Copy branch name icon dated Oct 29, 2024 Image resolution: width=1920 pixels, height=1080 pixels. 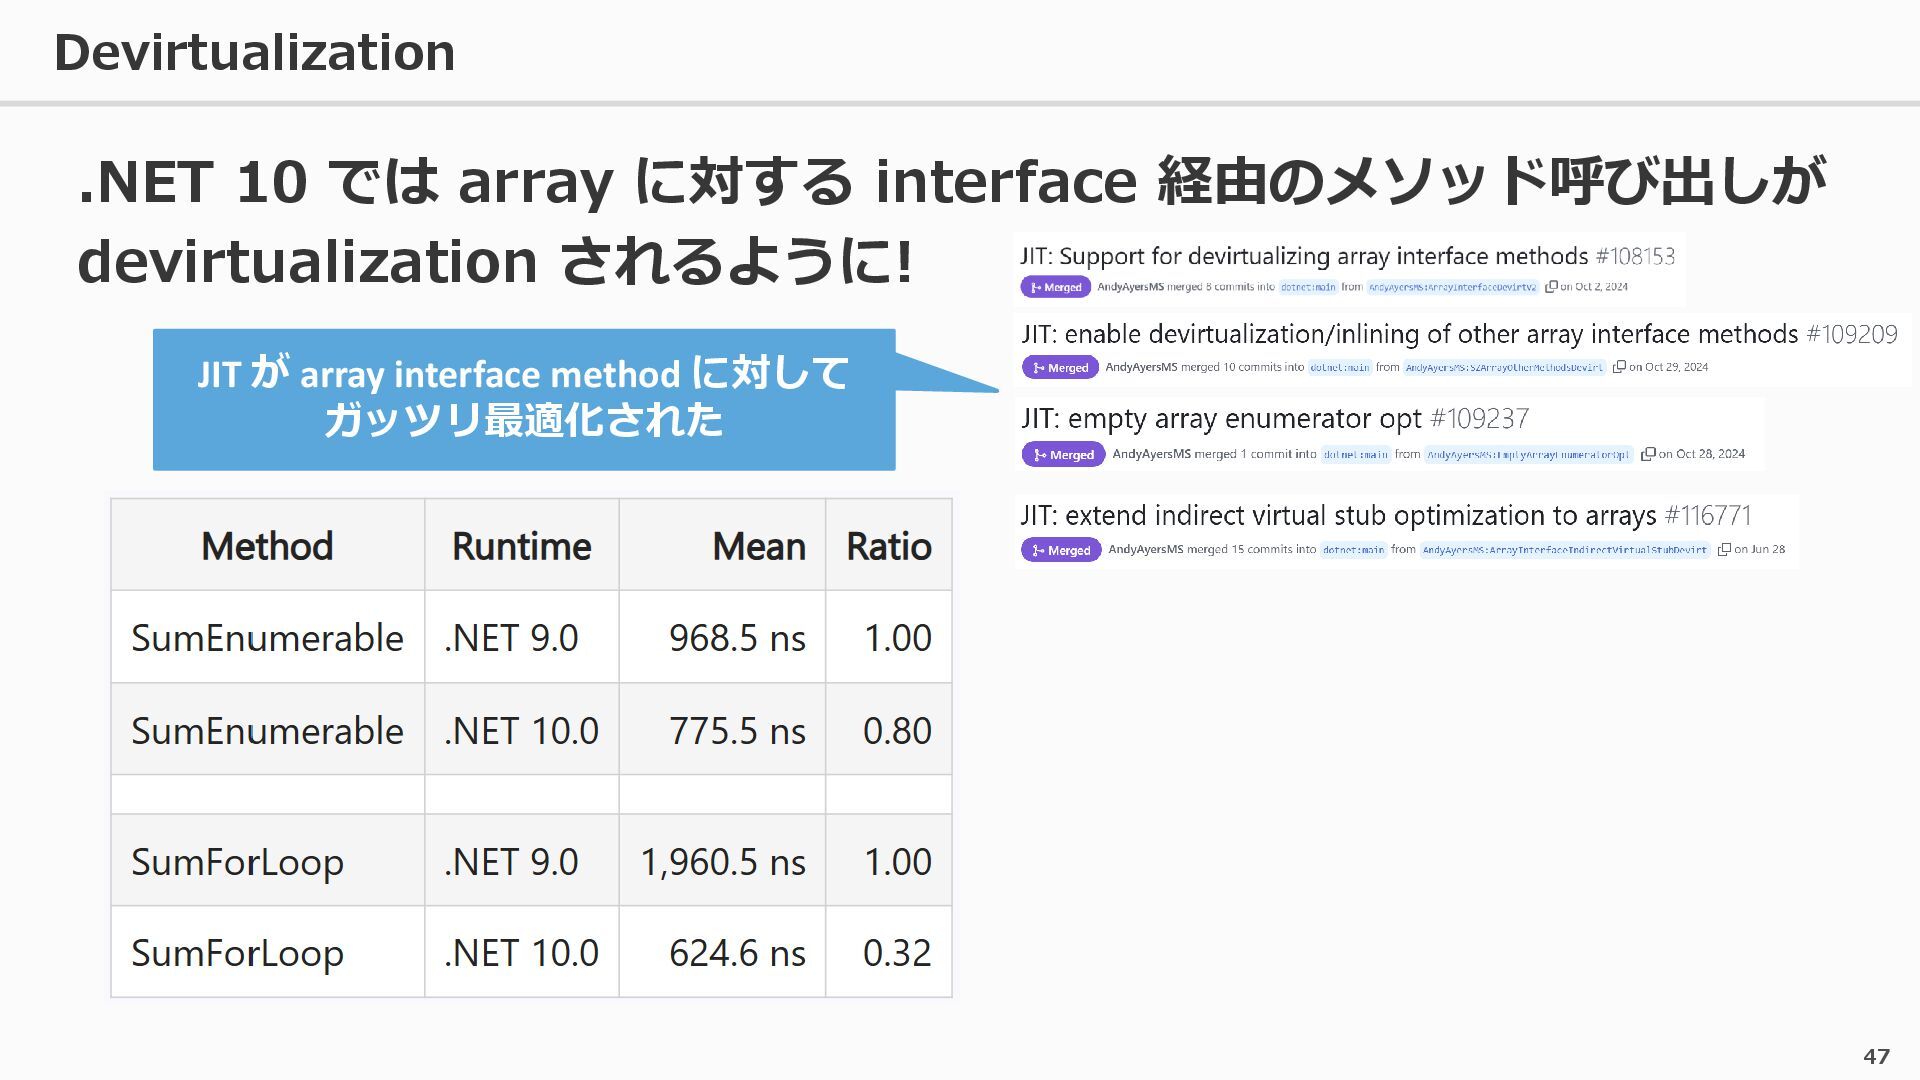1619,367
